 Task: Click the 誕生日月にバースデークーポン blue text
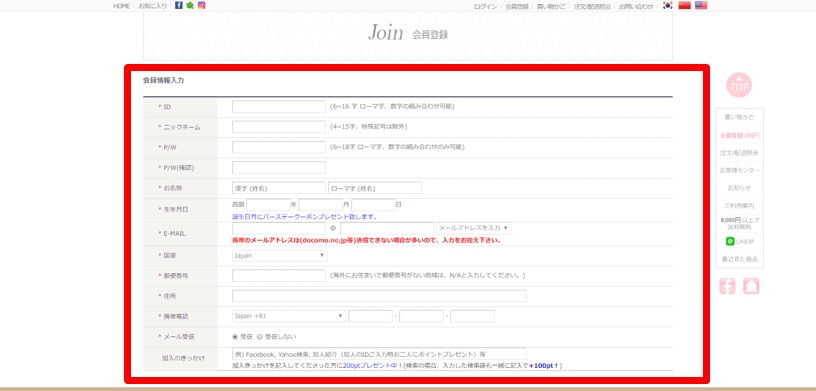[x=304, y=216]
